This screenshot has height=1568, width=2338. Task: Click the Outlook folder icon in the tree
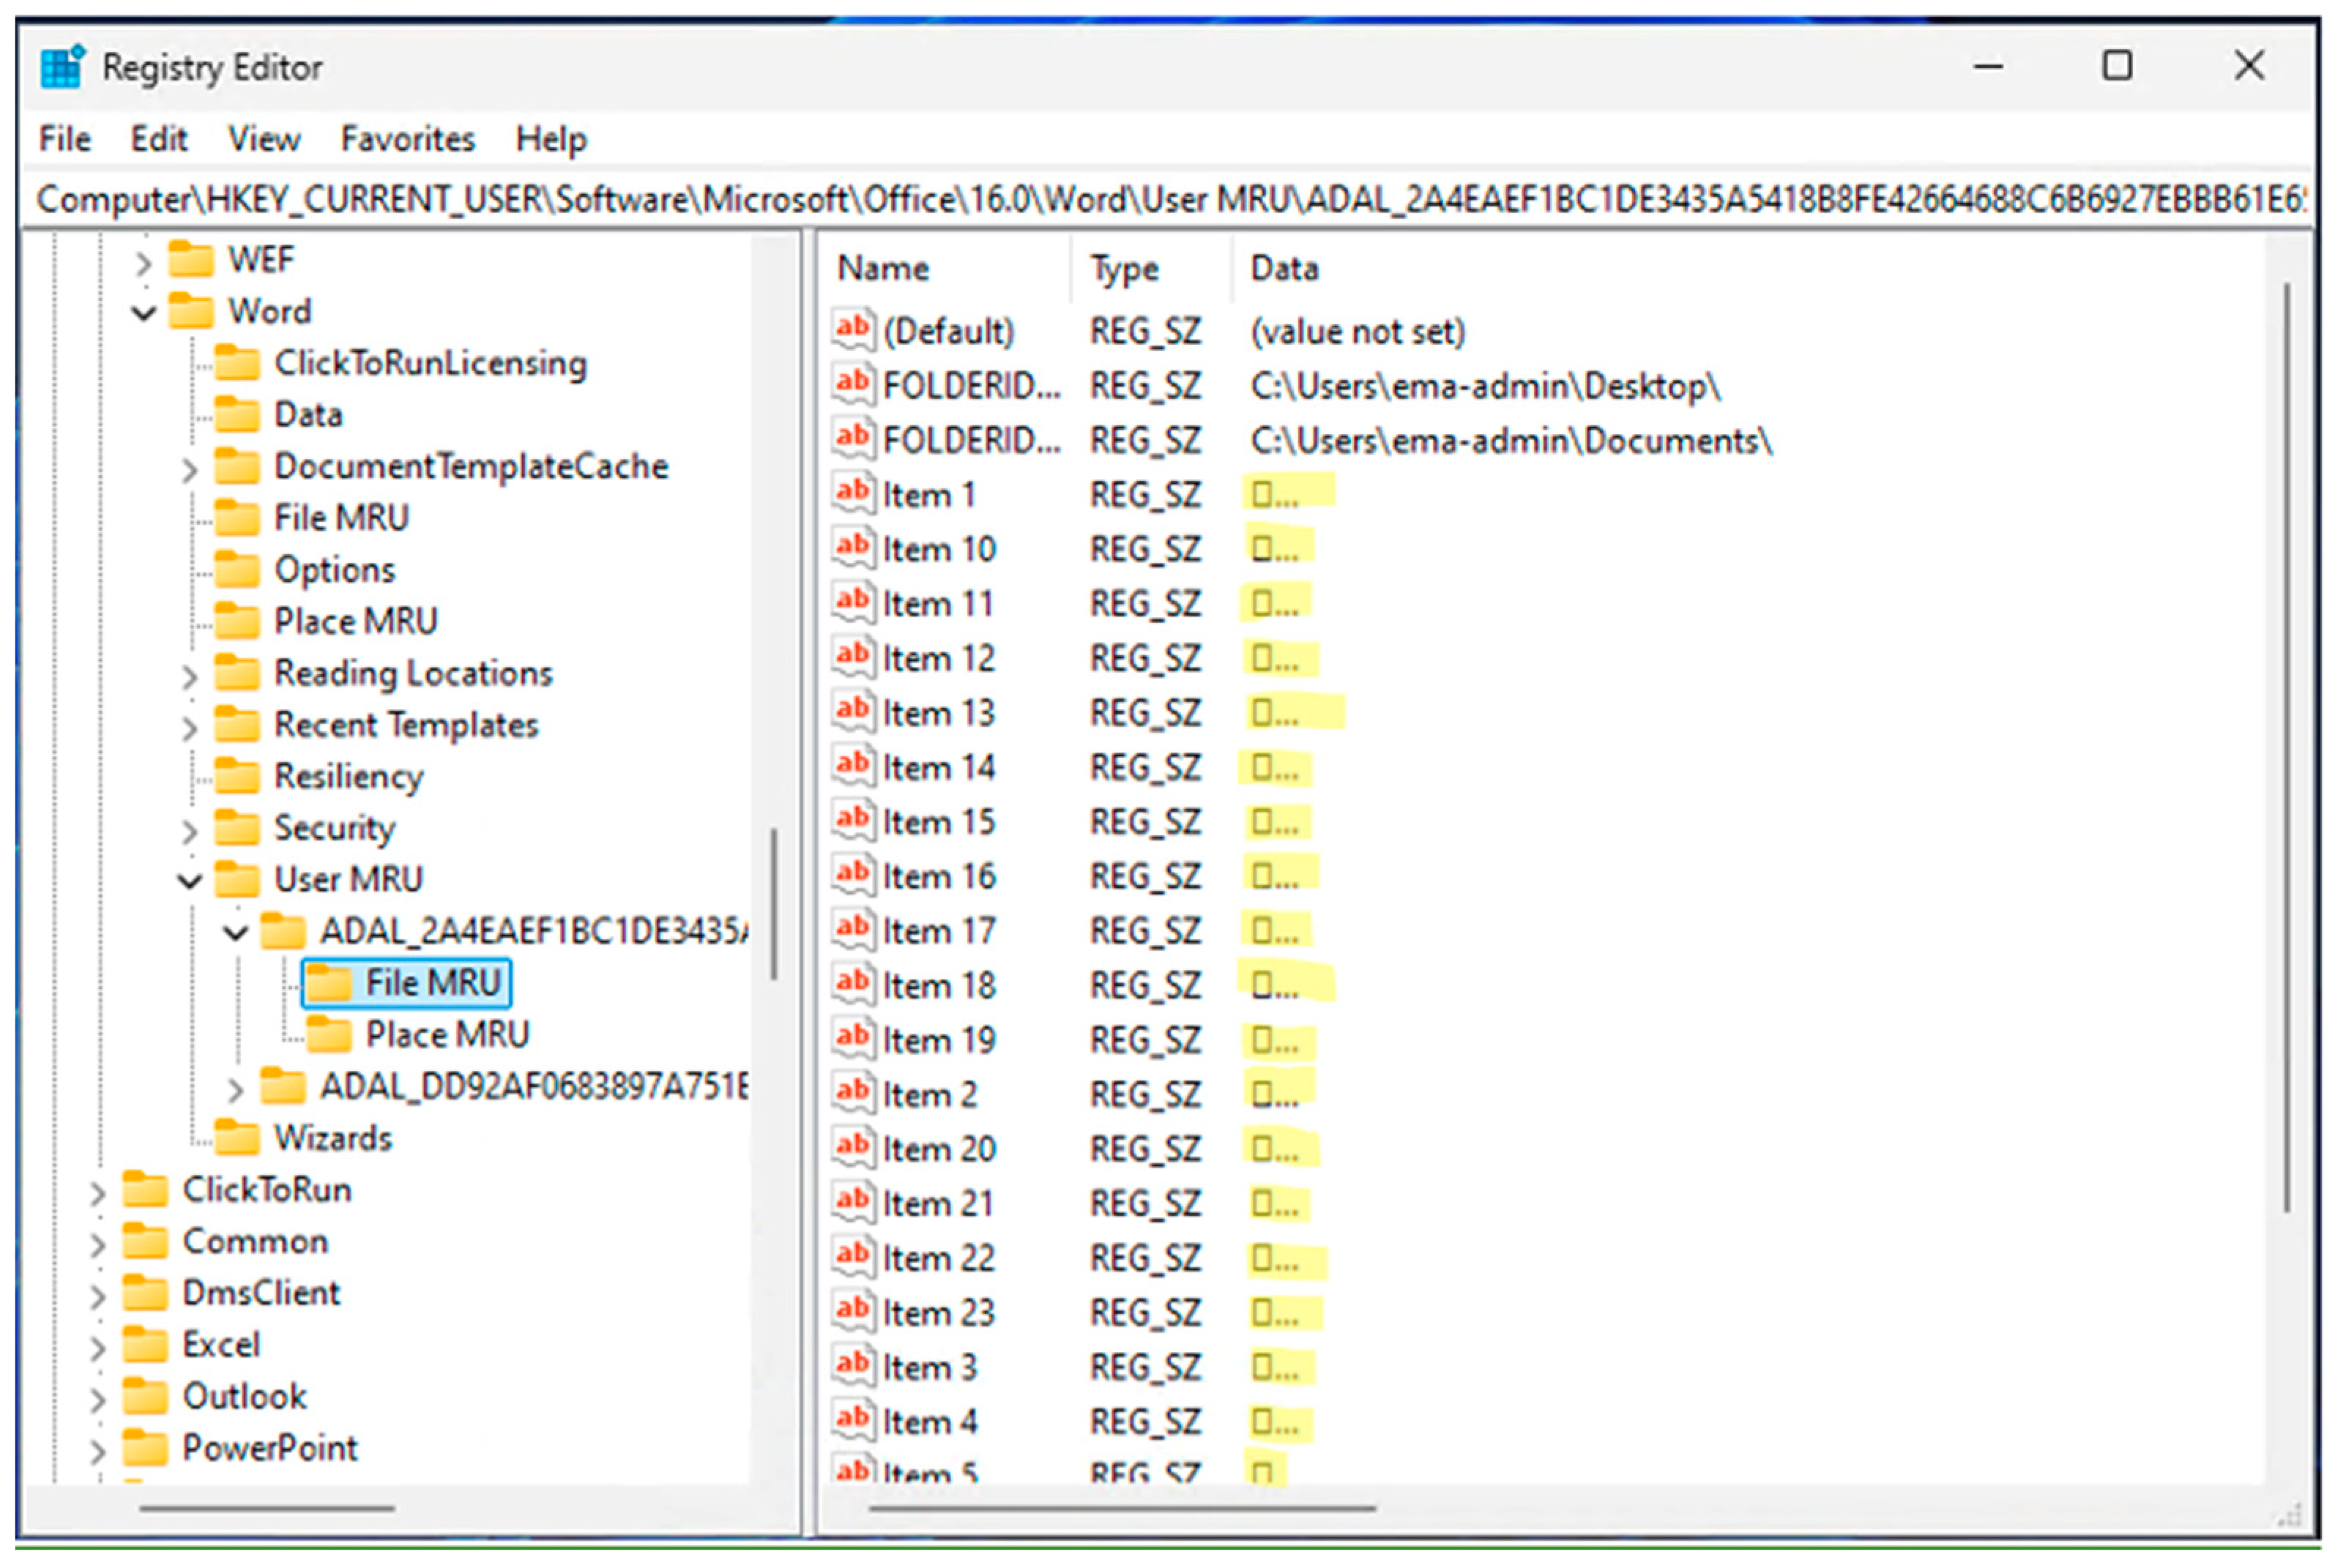click(145, 1397)
